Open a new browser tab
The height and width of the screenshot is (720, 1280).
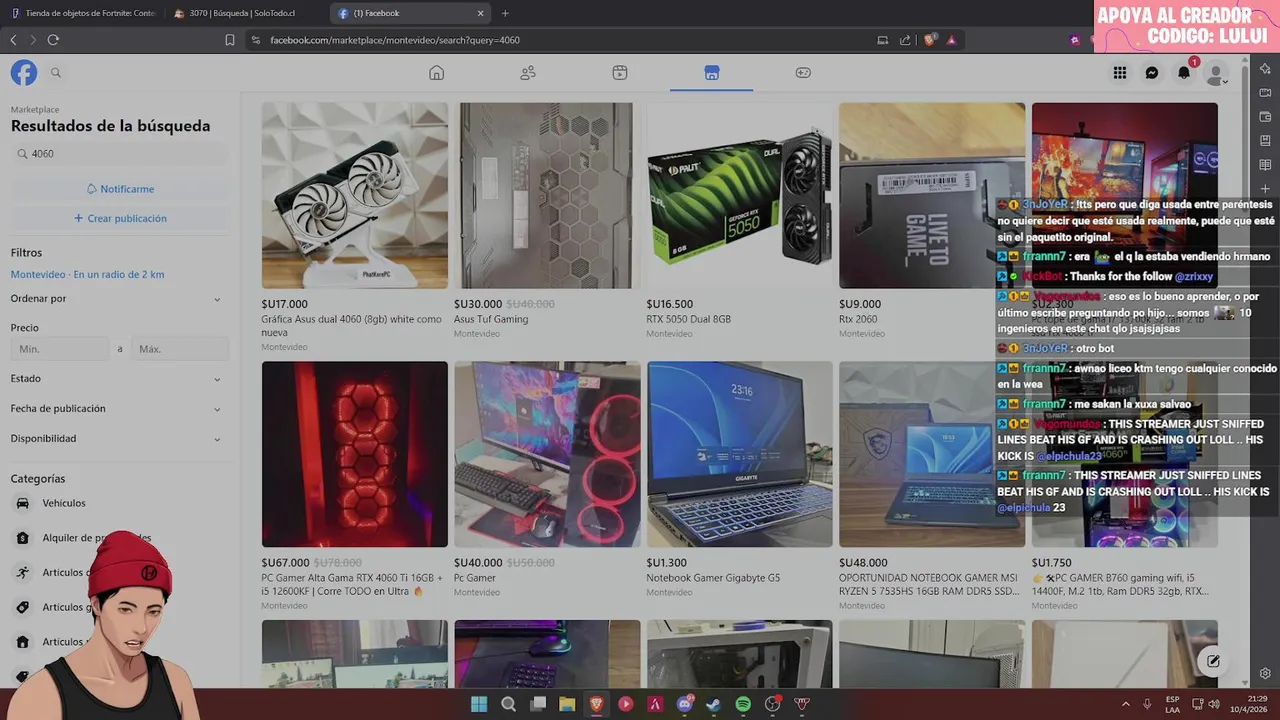click(505, 13)
